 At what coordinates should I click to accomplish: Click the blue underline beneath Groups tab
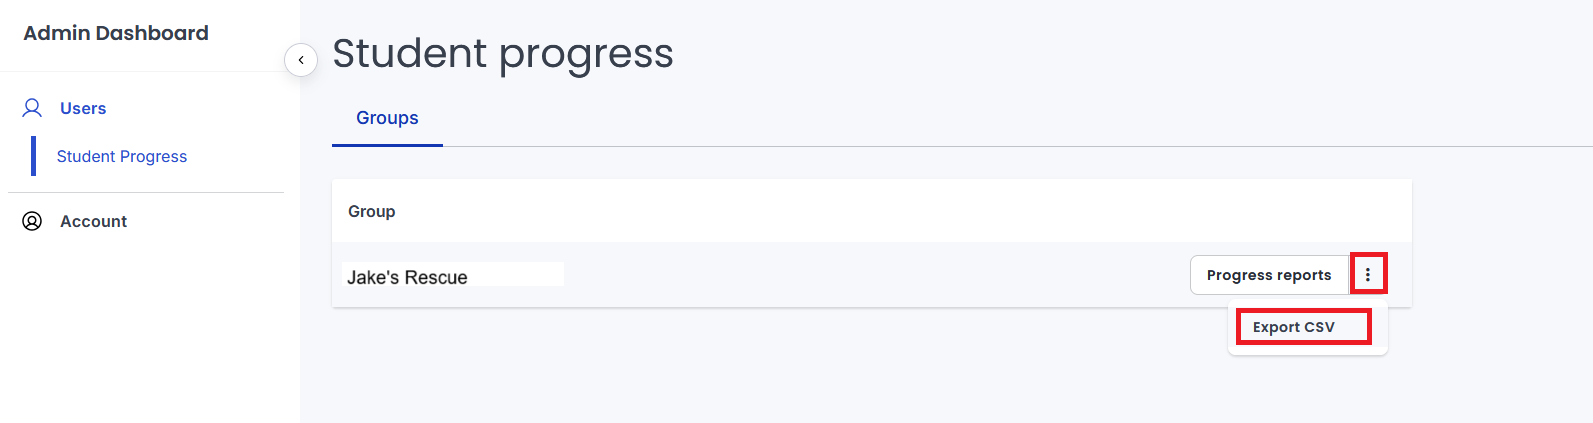(x=387, y=145)
